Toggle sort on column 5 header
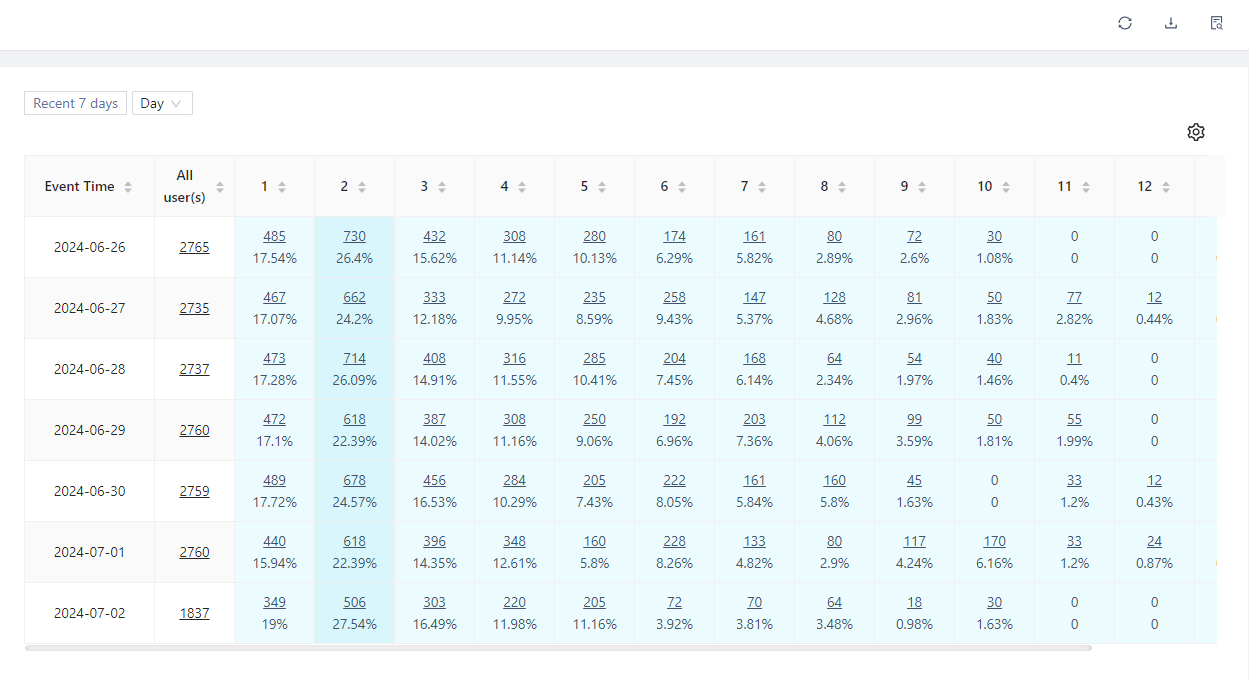 (602, 187)
